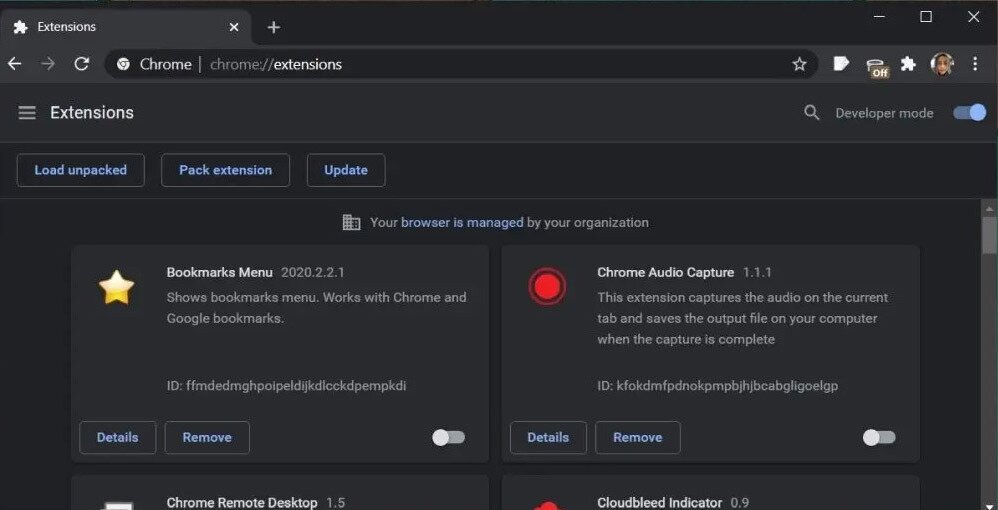Click the vertical scrollbar thumb
The width and height of the screenshot is (998, 510).
pos(989,235)
